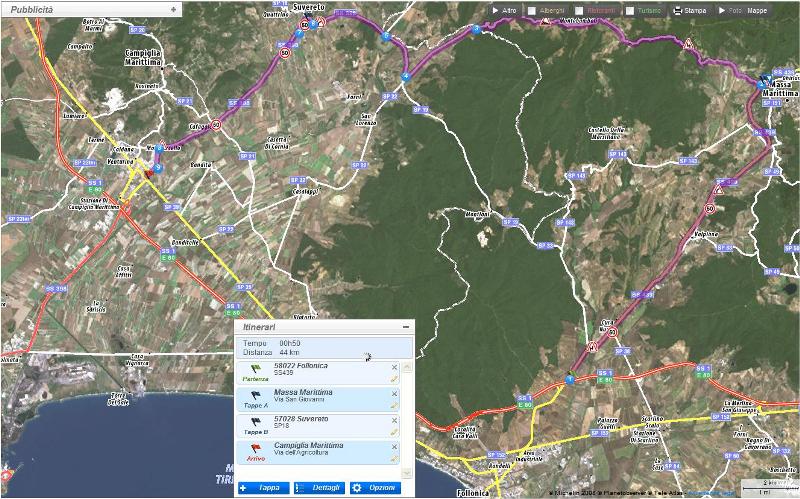The width and height of the screenshot is (800, 499).
Task: Add a stop with the Tappa button
Action: click(264, 488)
